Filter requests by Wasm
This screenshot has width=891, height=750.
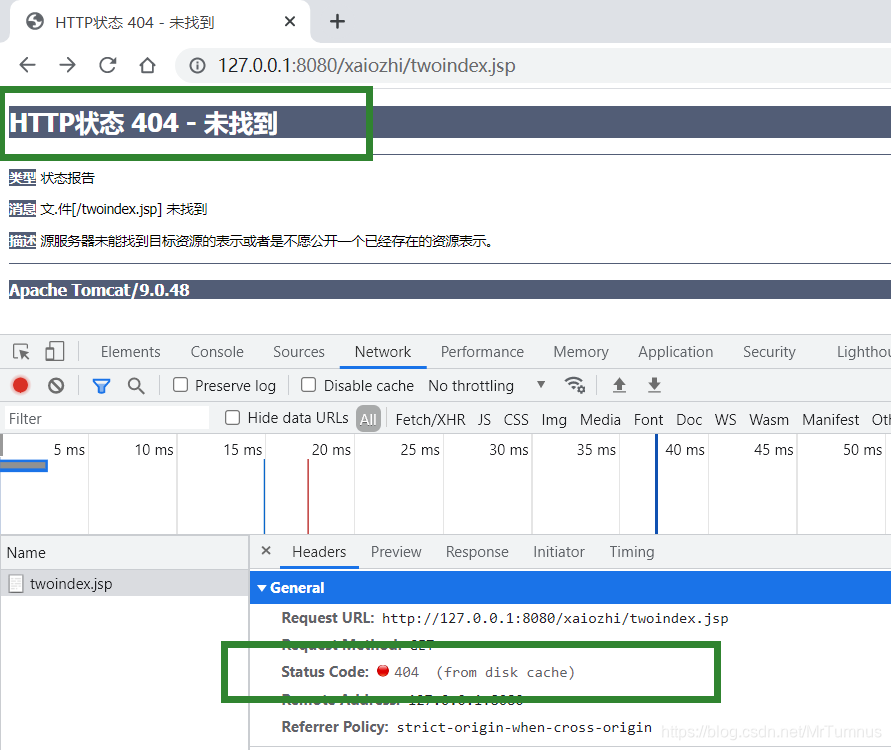tap(769, 419)
